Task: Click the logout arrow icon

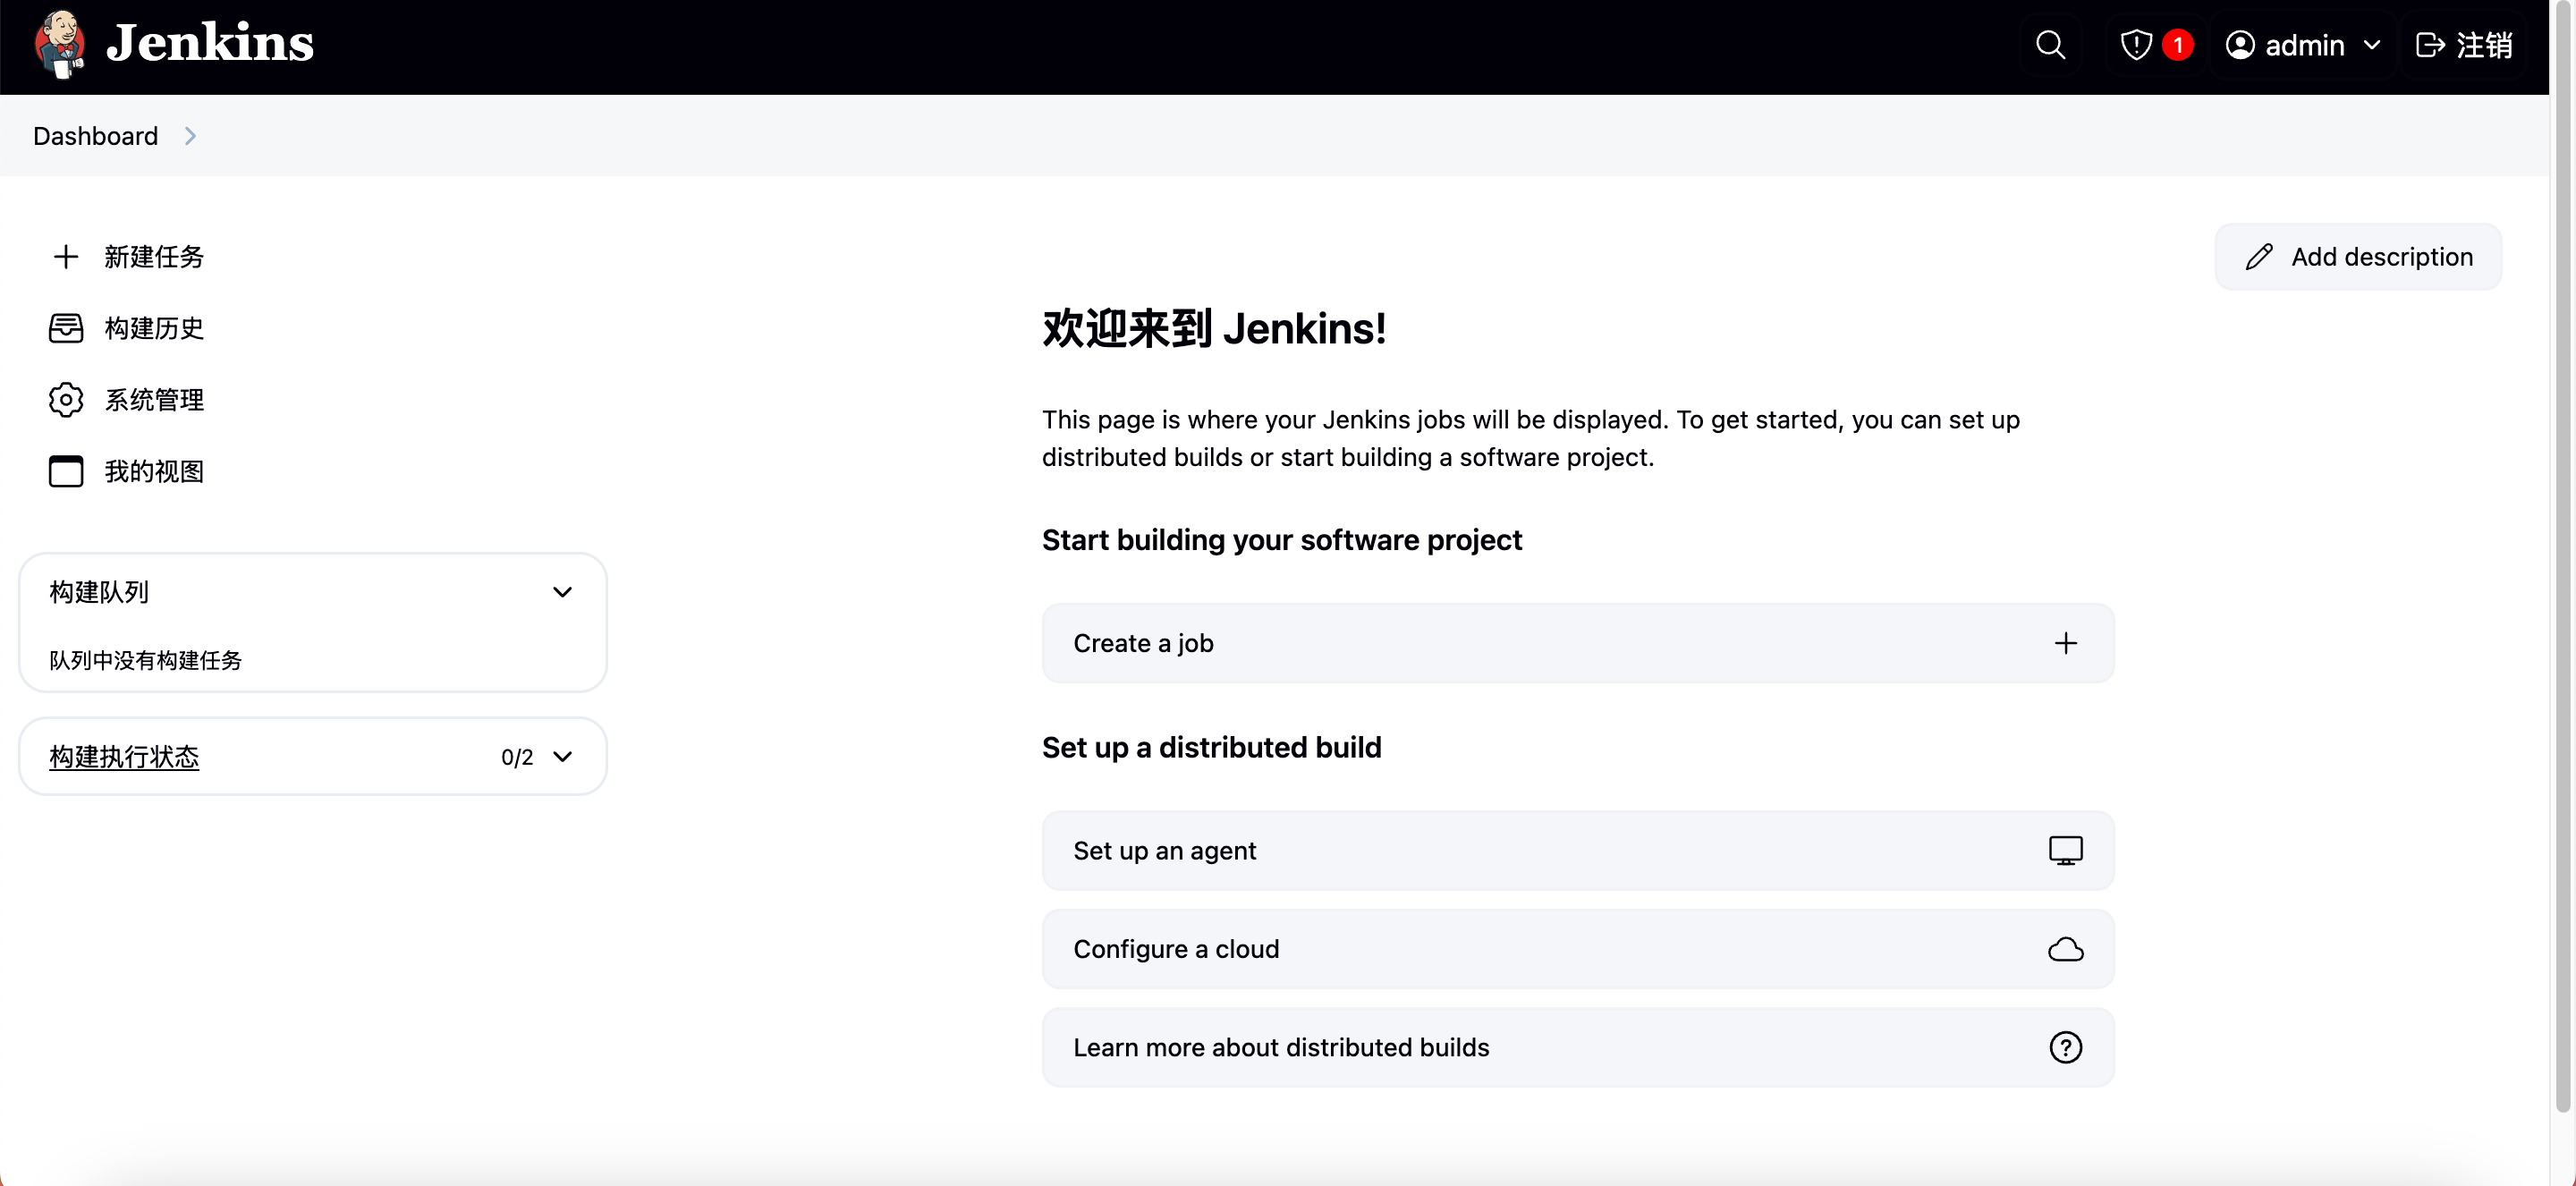Action: pyautogui.click(x=2430, y=45)
